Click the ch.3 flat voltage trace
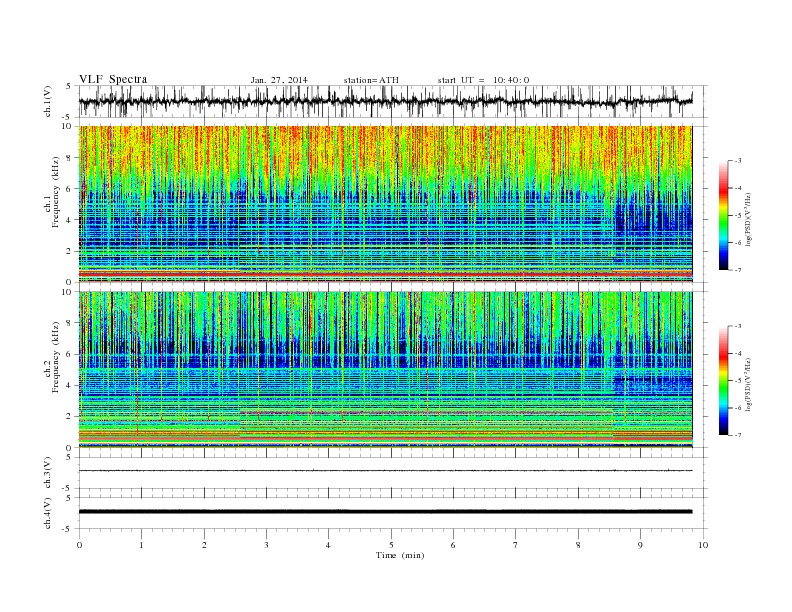This screenshot has height=612, width=792. click(386, 471)
